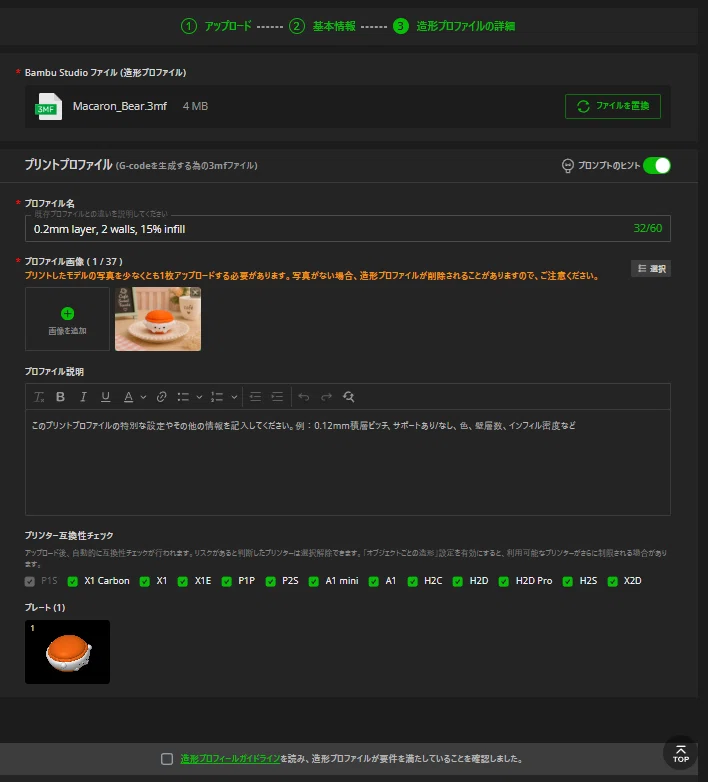Click the 3MF file icon
This screenshot has height=782, width=708.
49,107
